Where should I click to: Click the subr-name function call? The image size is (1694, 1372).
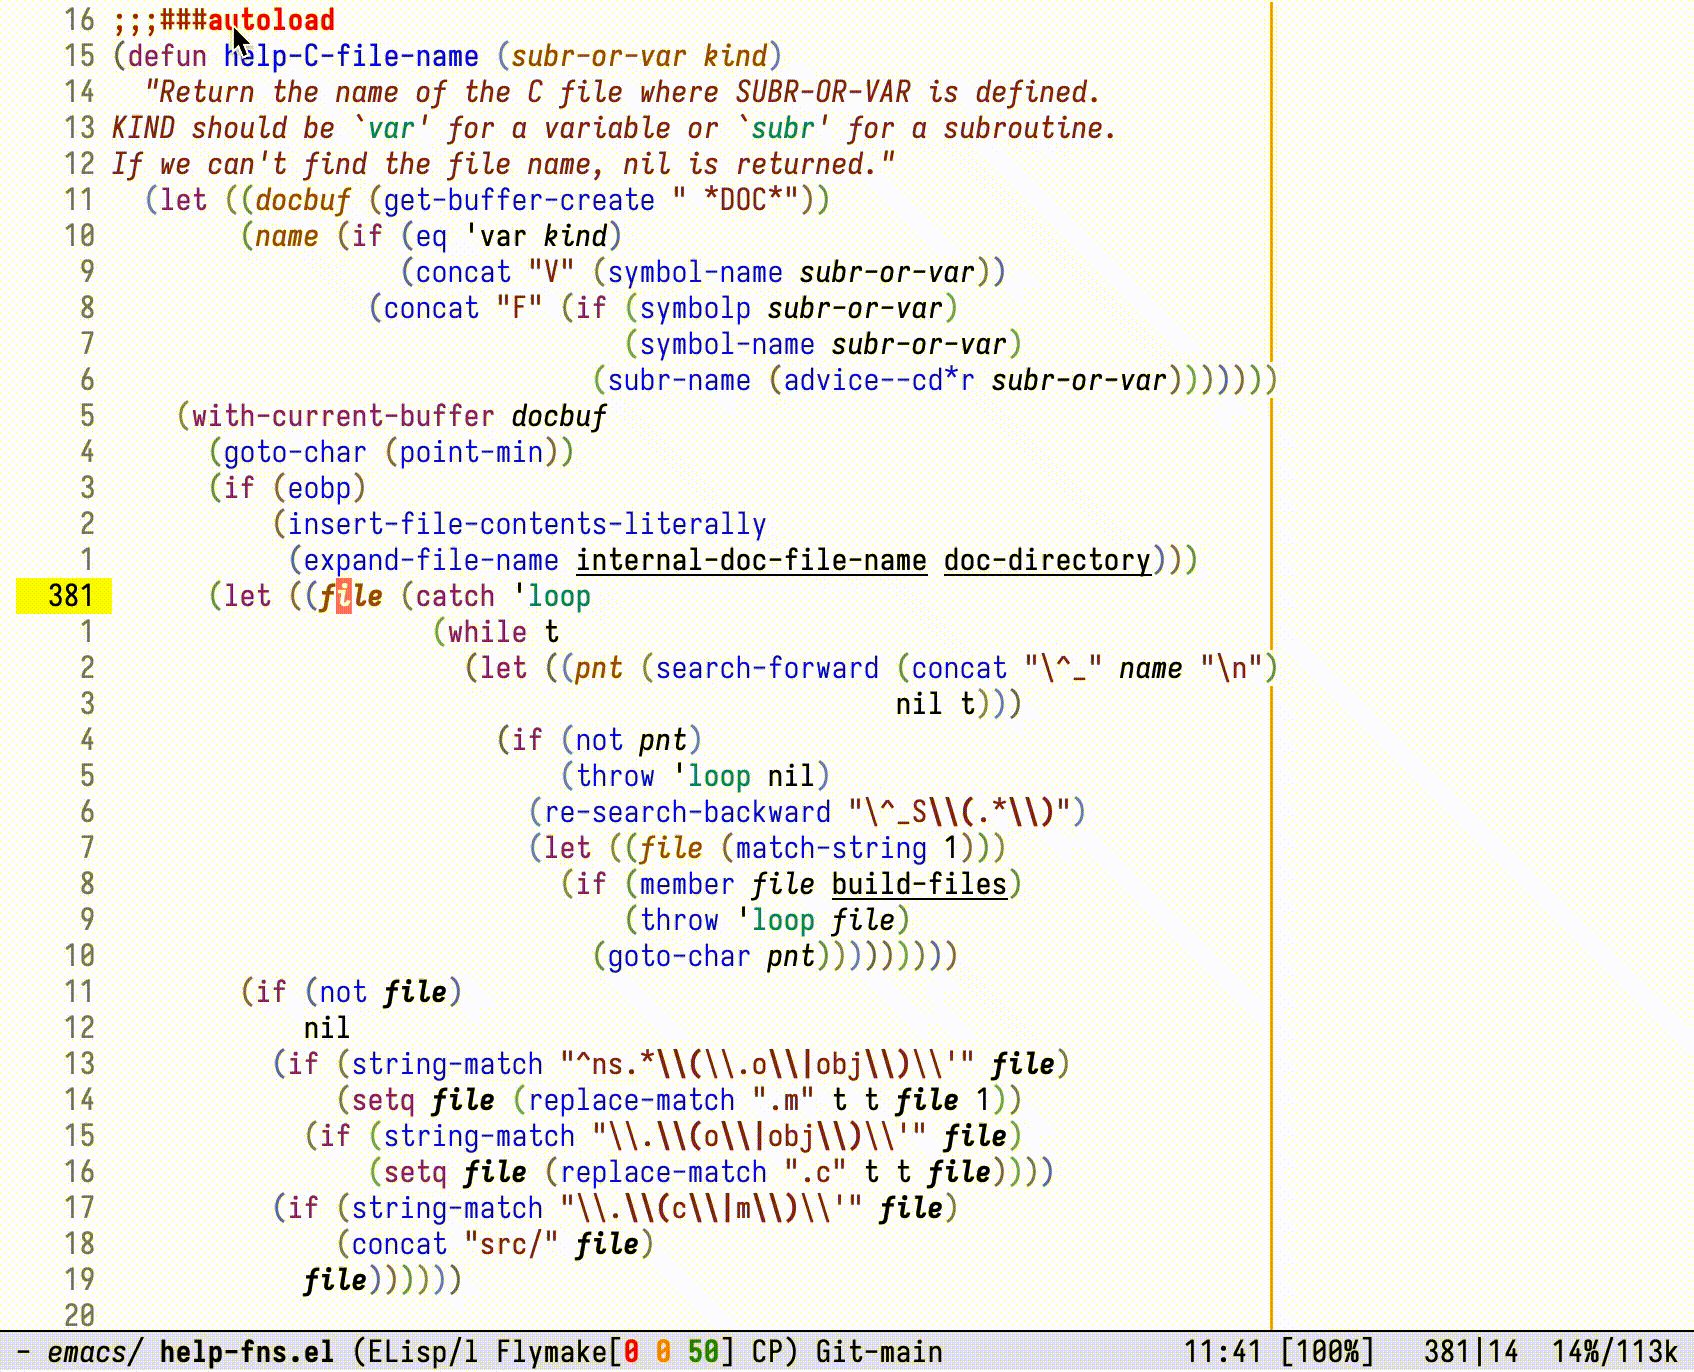pos(679,380)
